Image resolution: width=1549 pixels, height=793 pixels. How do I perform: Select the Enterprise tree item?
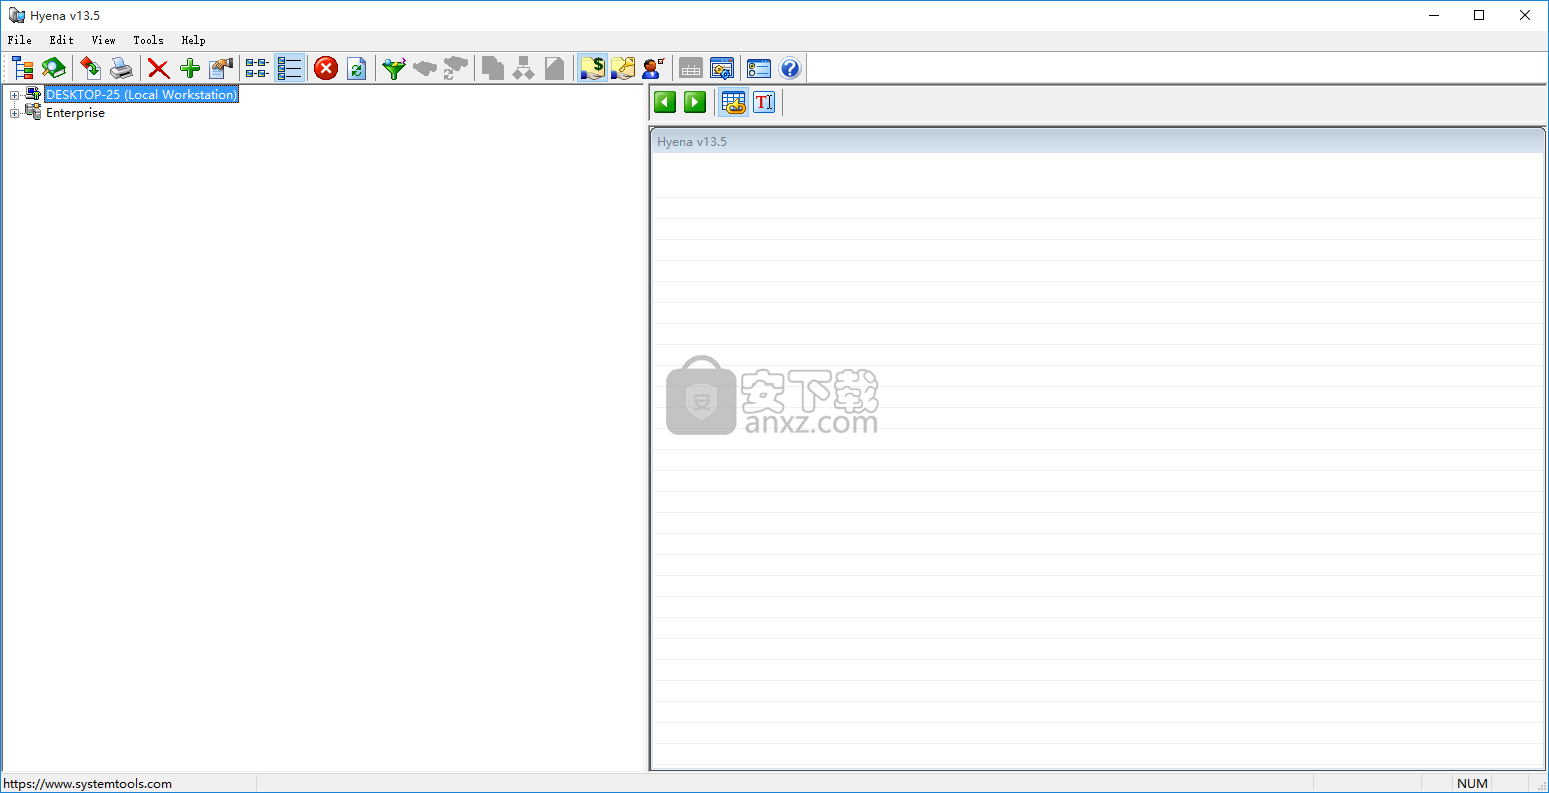pyautogui.click(x=75, y=113)
